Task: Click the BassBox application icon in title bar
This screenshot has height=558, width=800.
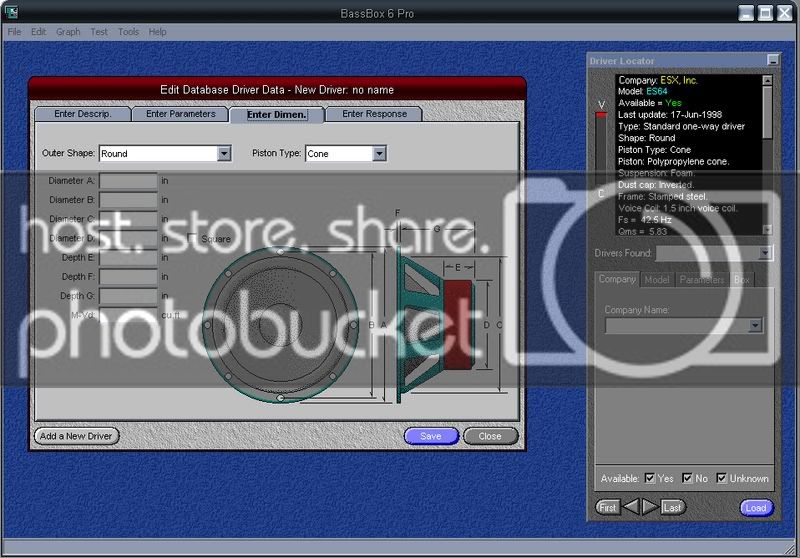Action: pyautogui.click(x=11, y=11)
